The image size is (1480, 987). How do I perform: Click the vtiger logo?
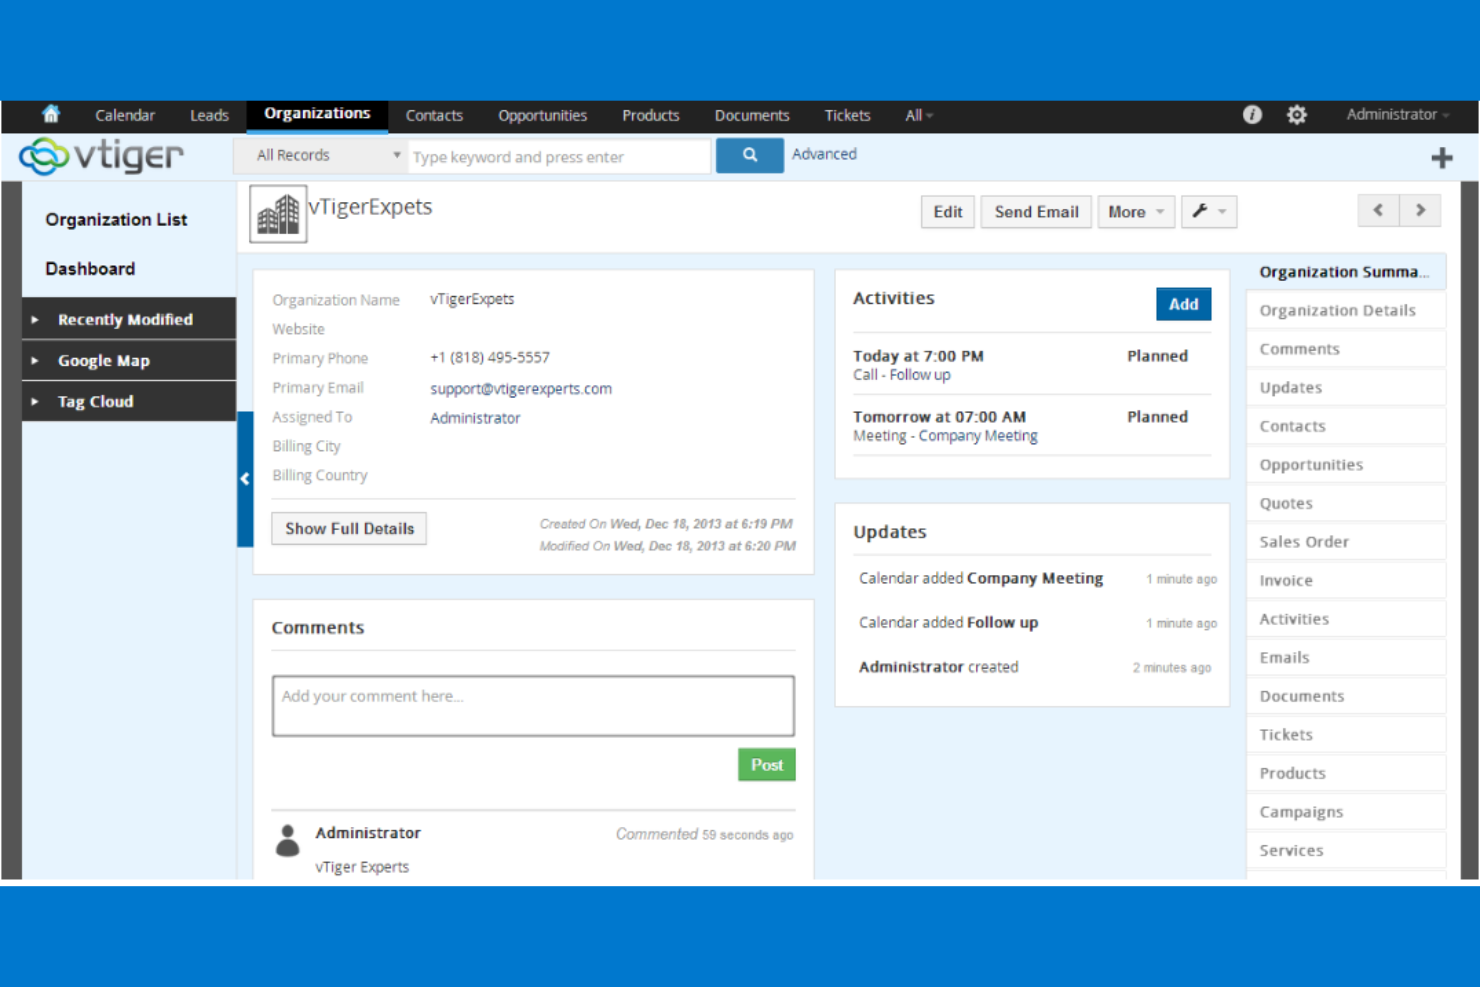point(102,156)
